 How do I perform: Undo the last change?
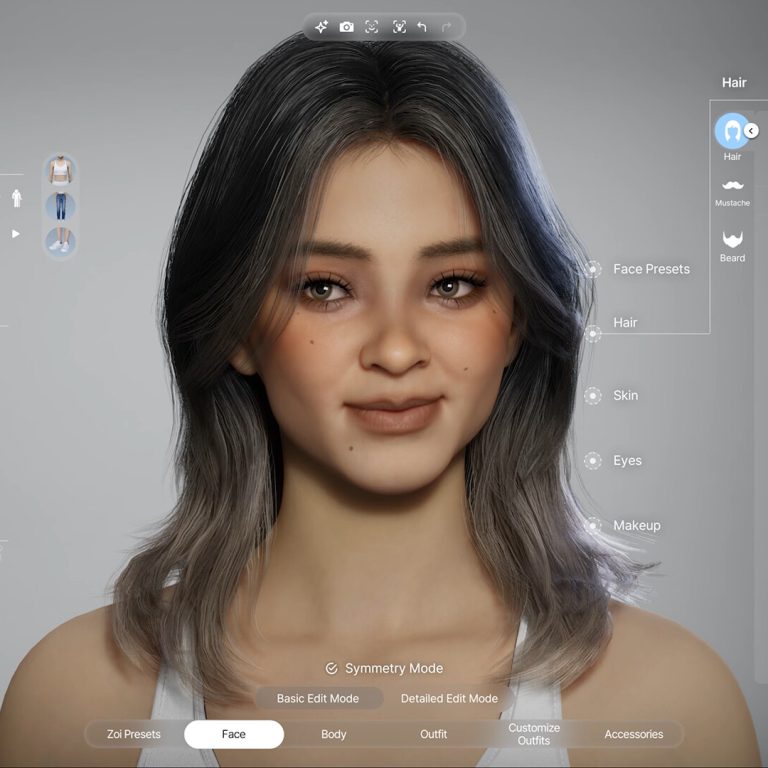pos(422,27)
